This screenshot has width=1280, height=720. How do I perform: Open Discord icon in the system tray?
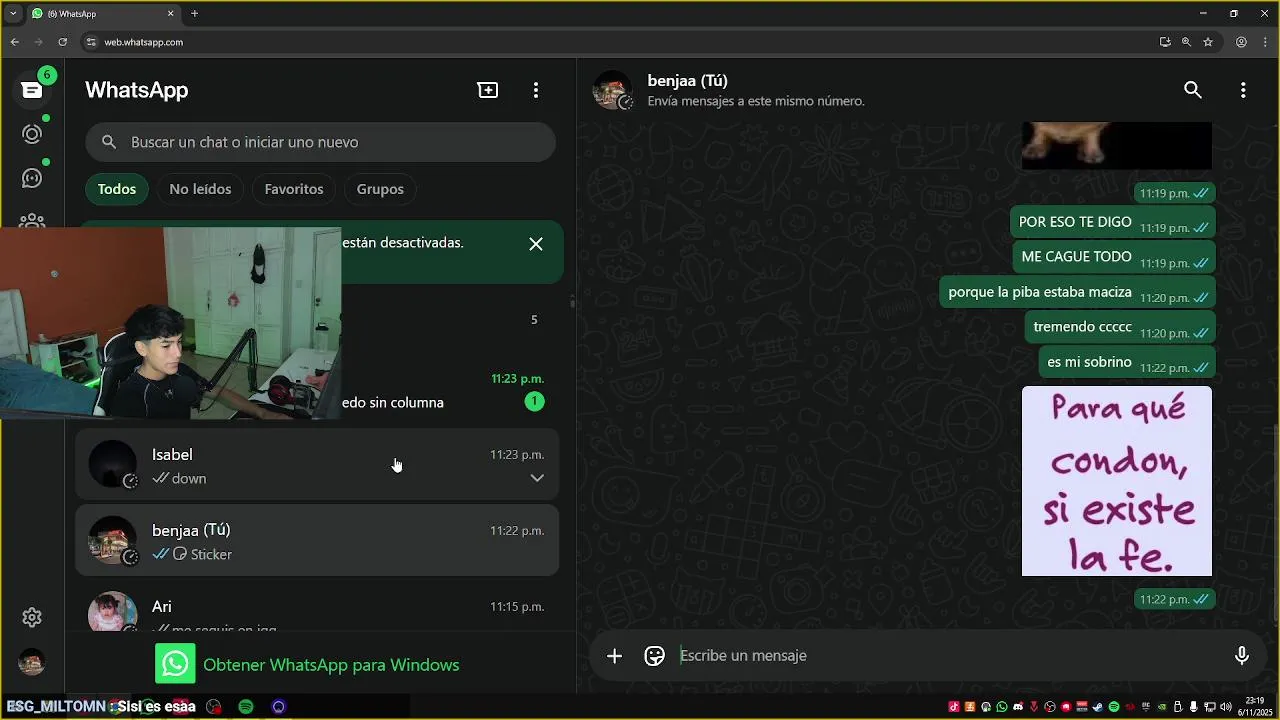[x=1018, y=707]
